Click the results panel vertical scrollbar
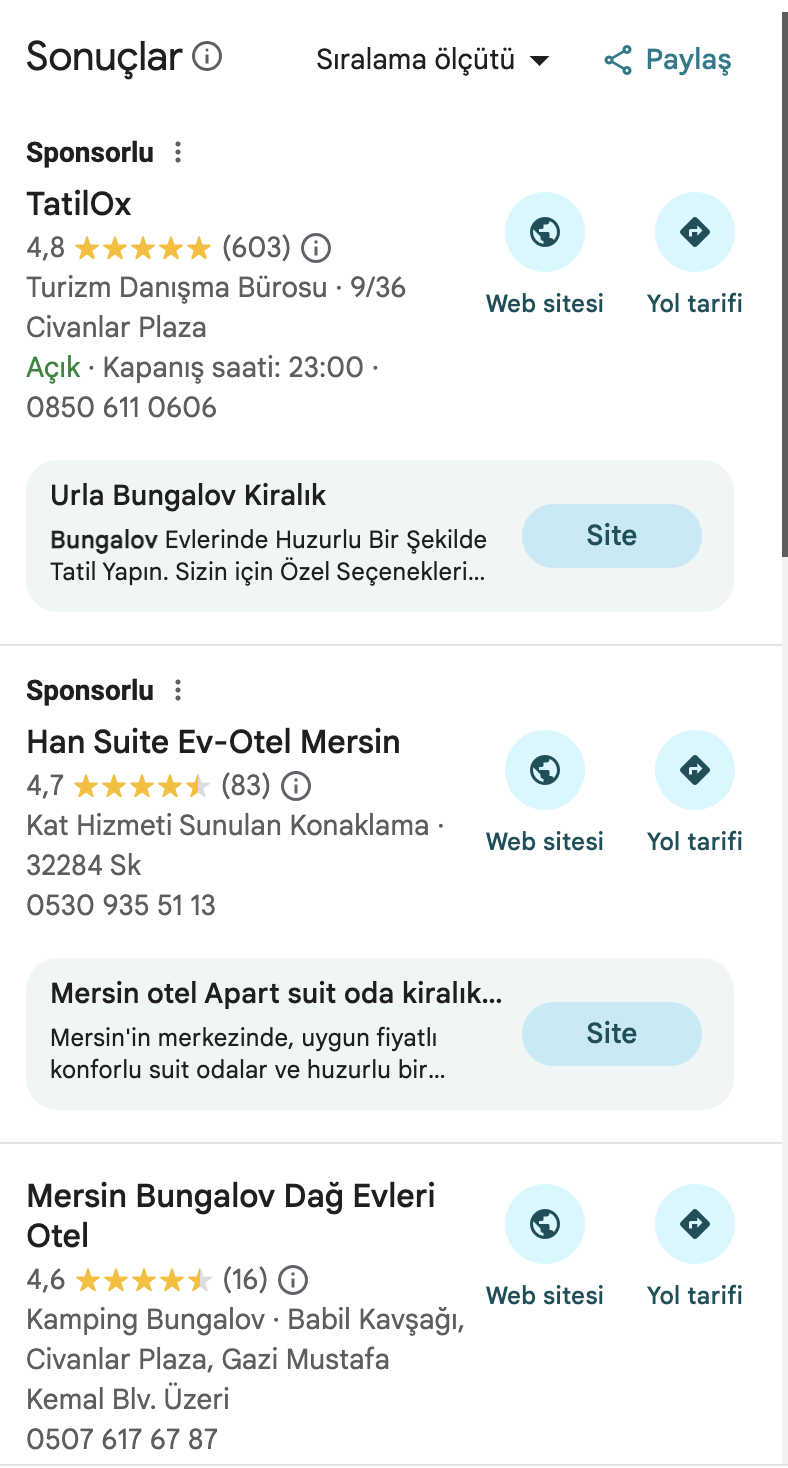788x1468 pixels. pos(784,300)
